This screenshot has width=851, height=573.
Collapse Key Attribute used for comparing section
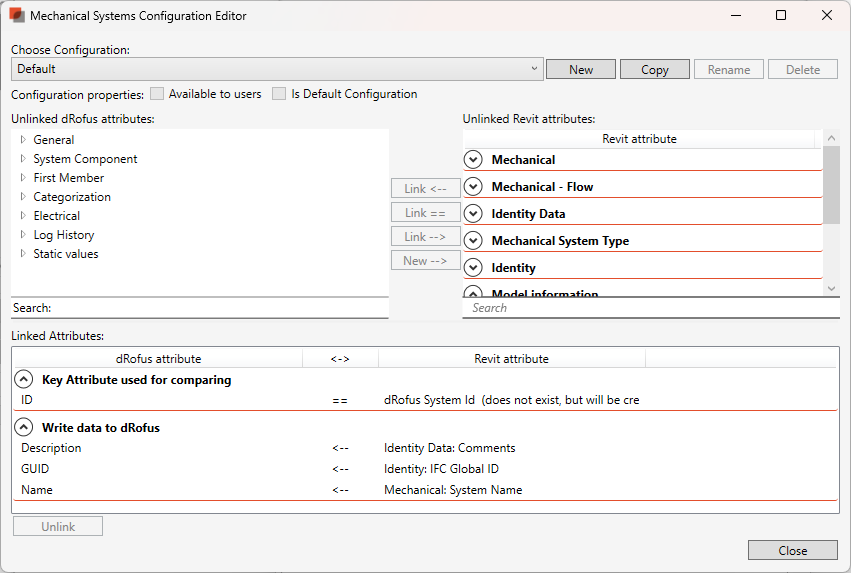pyautogui.click(x=23, y=380)
